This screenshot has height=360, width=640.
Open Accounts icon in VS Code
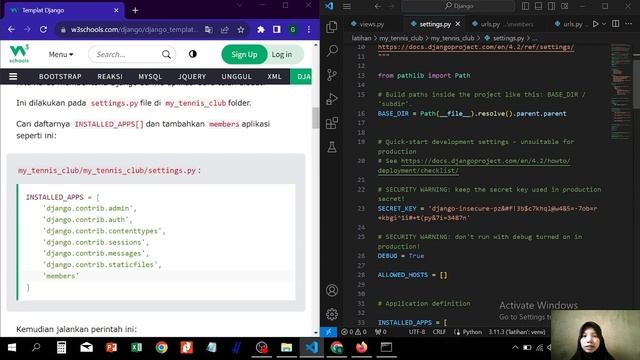coord(332,290)
